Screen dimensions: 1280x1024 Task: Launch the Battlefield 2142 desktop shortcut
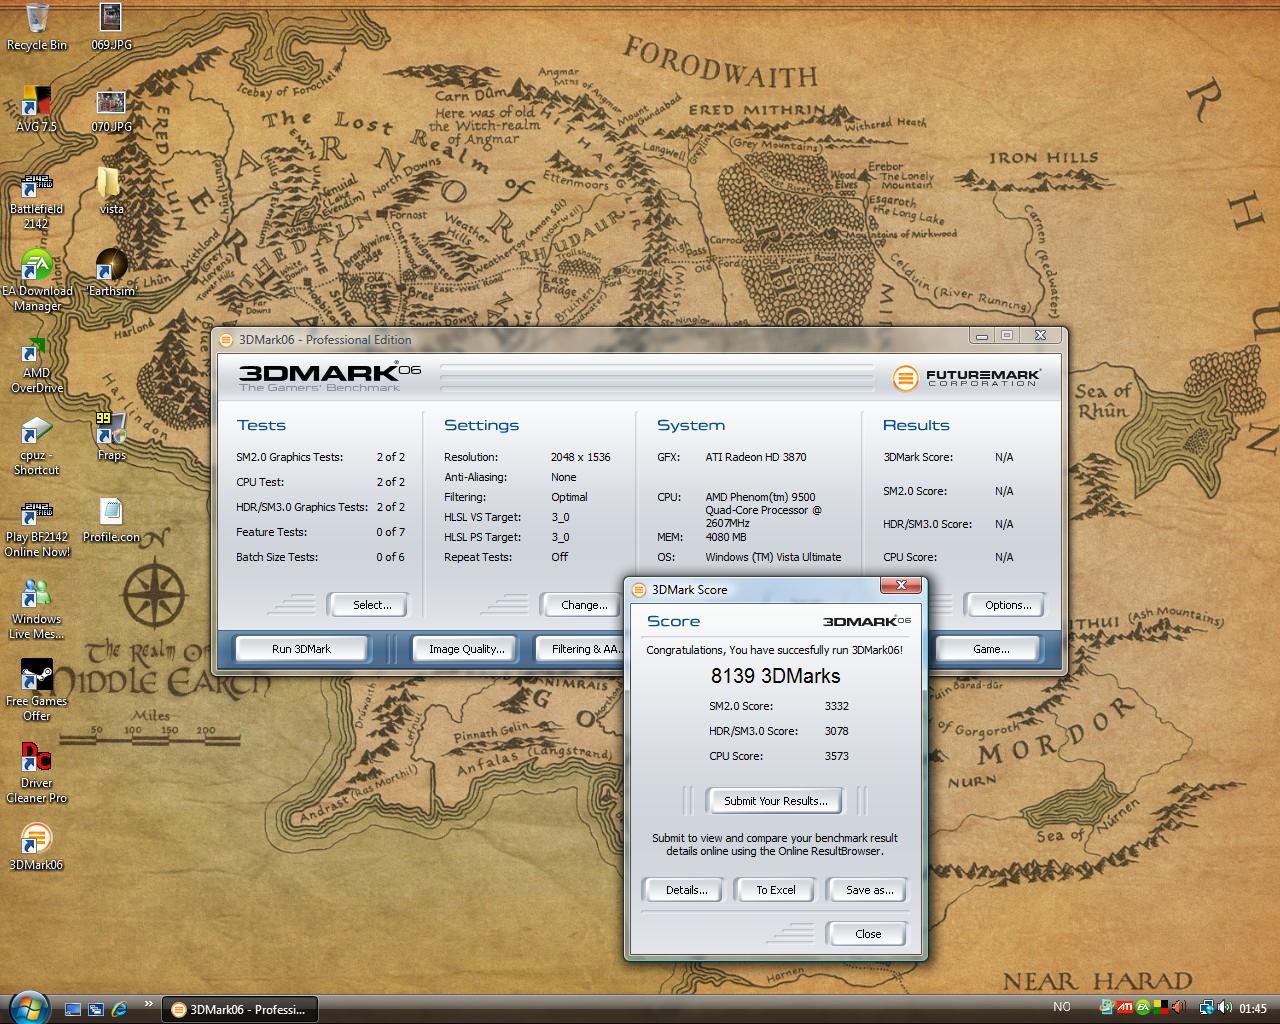pyautogui.click(x=36, y=199)
